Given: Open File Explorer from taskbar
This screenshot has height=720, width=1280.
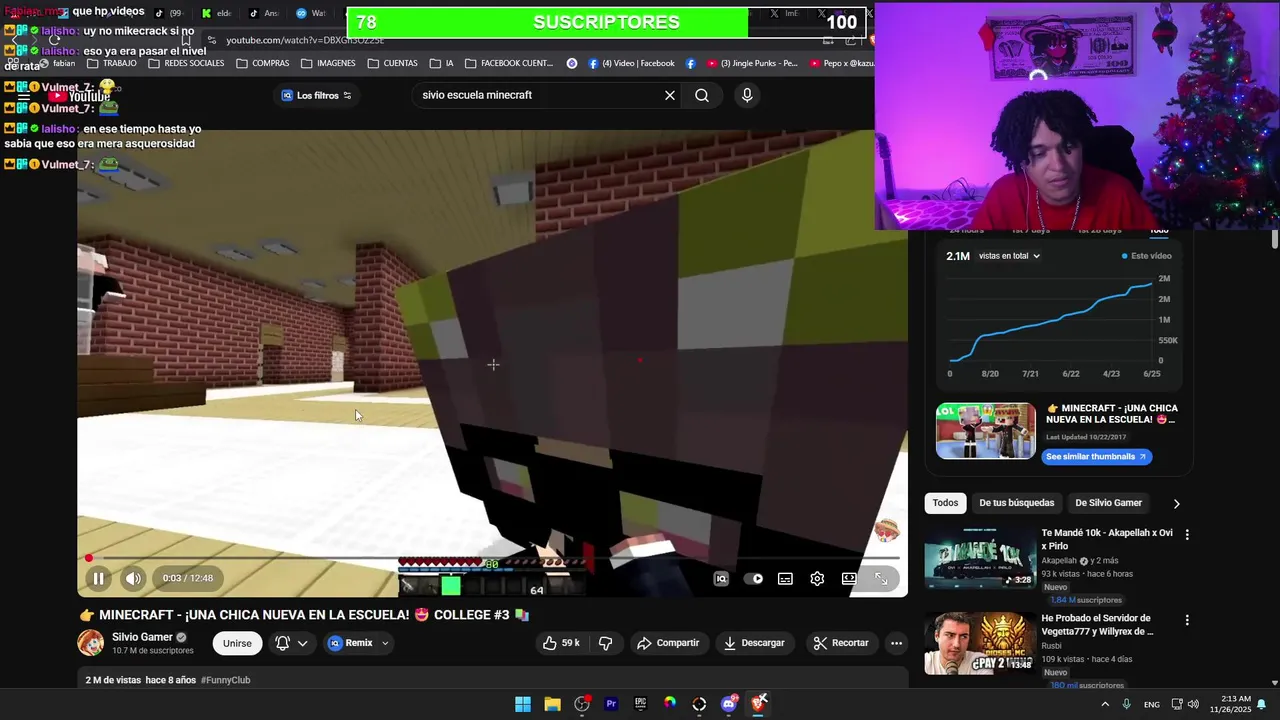Looking at the screenshot, I should [552, 704].
